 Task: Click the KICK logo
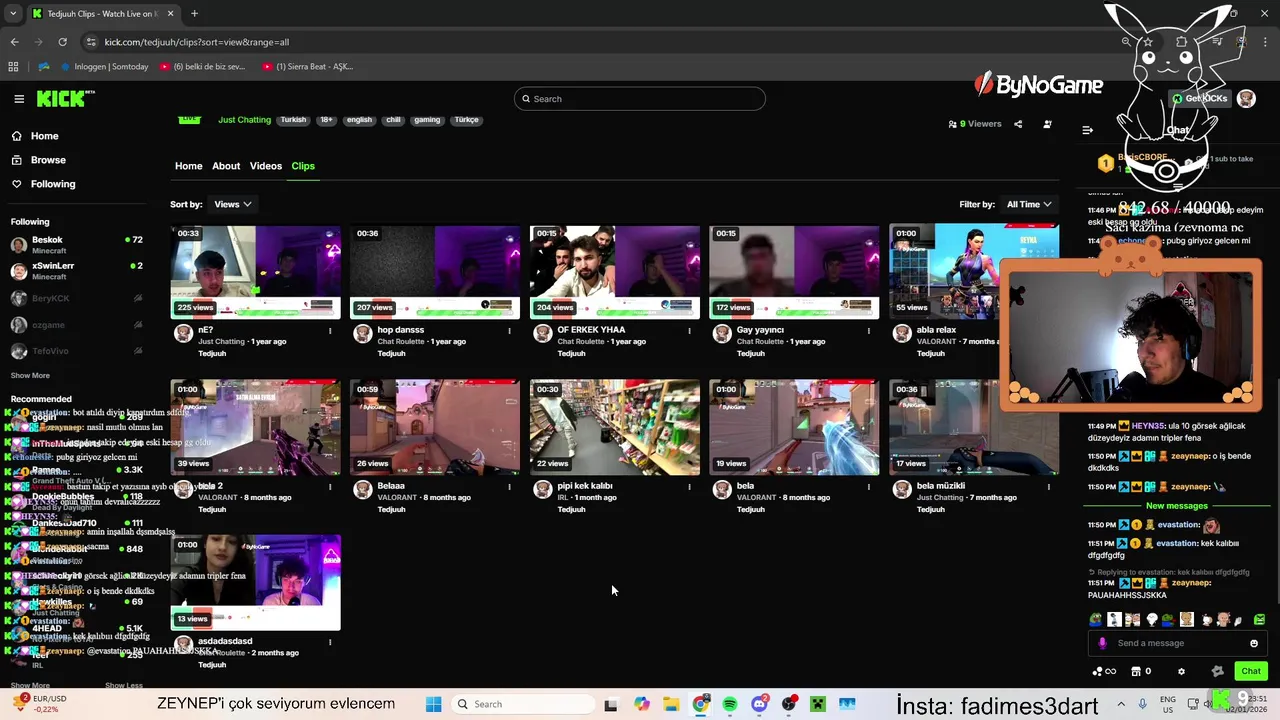[x=65, y=98]
